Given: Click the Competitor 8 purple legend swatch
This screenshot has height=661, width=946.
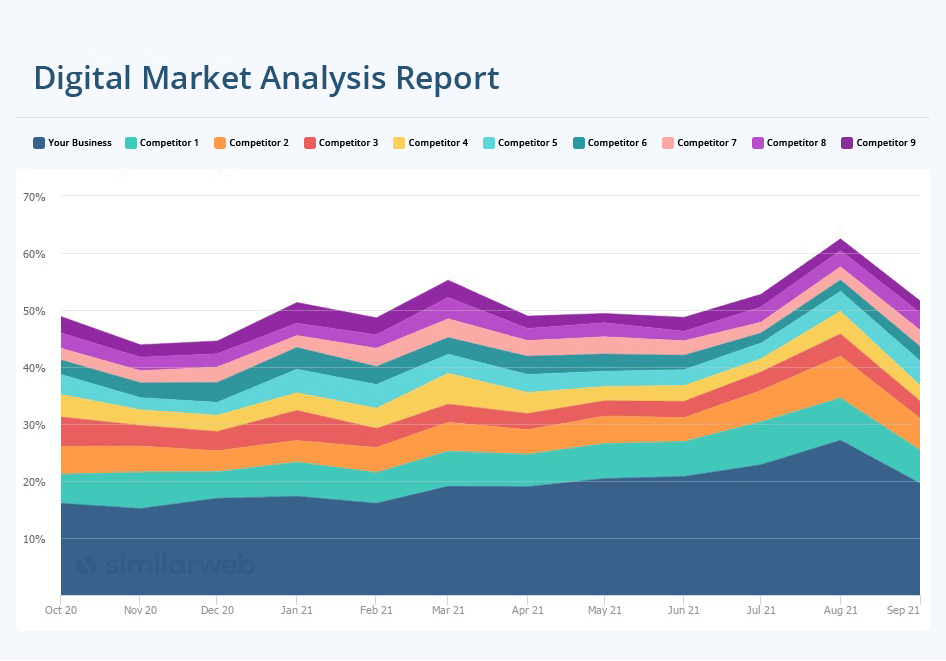Looking at the screenshot, I should point(758,143).
